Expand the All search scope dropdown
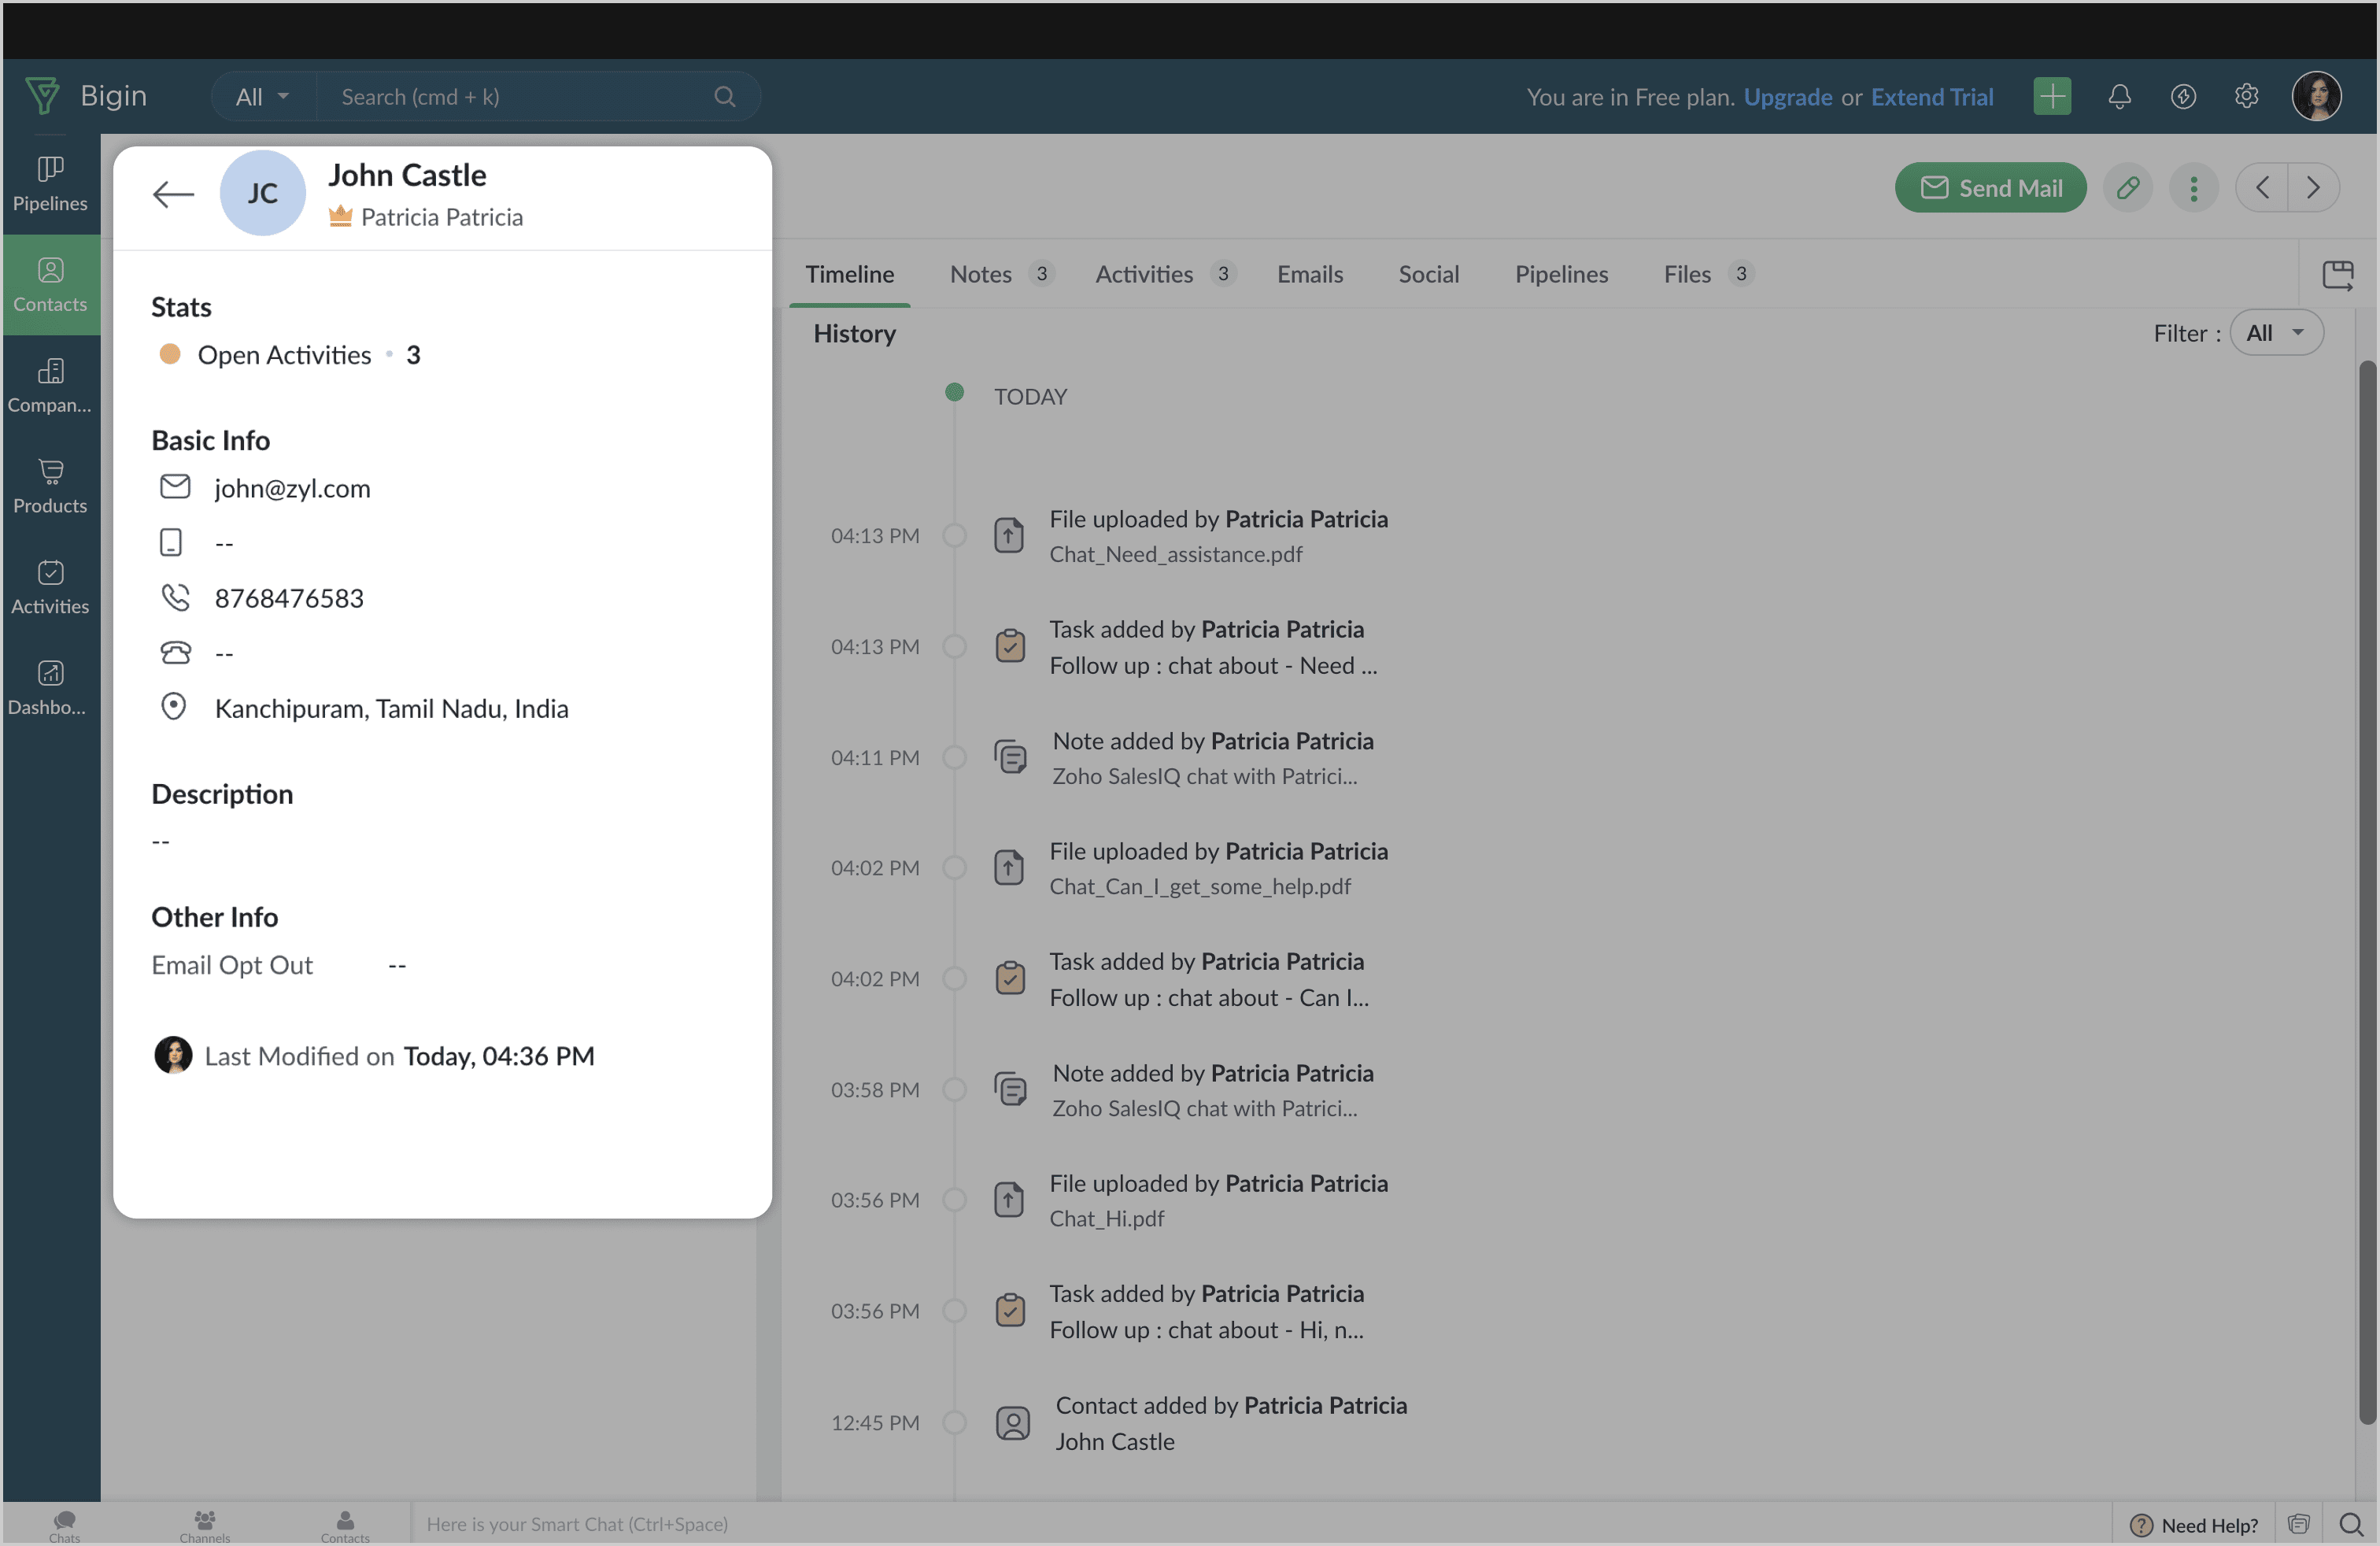Image resolution: width=2380 pixels, height=1546 pixels. pos(262,97)
